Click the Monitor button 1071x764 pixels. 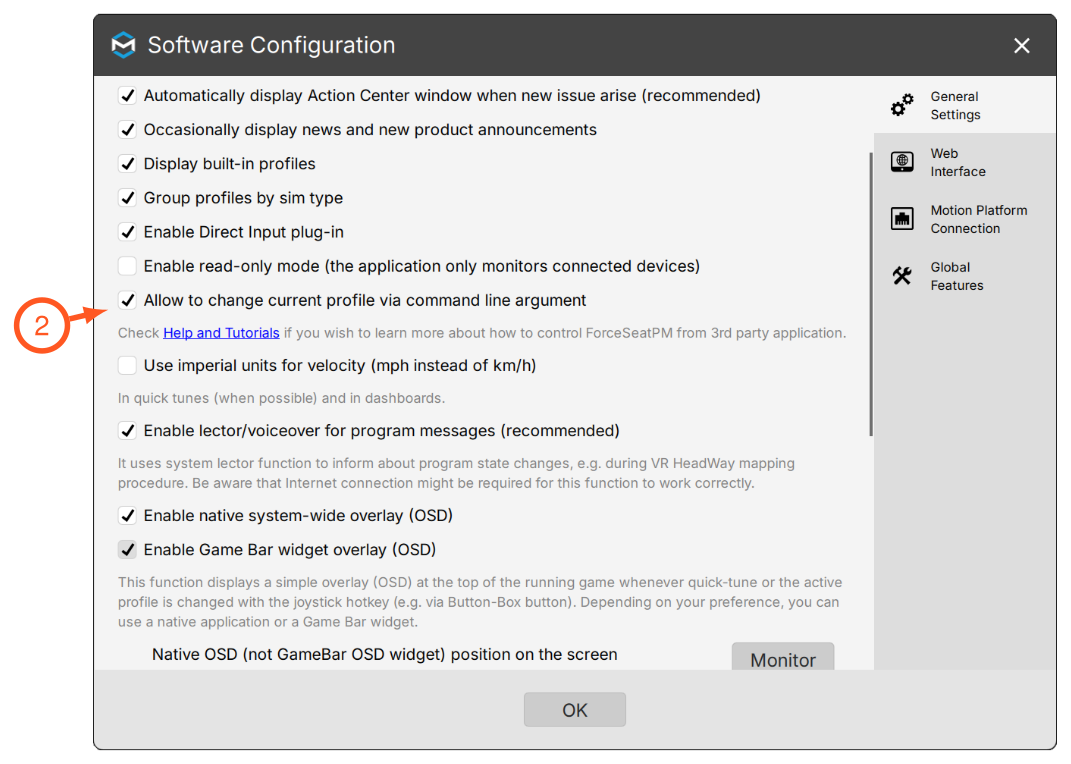click(x=783, y=657)
